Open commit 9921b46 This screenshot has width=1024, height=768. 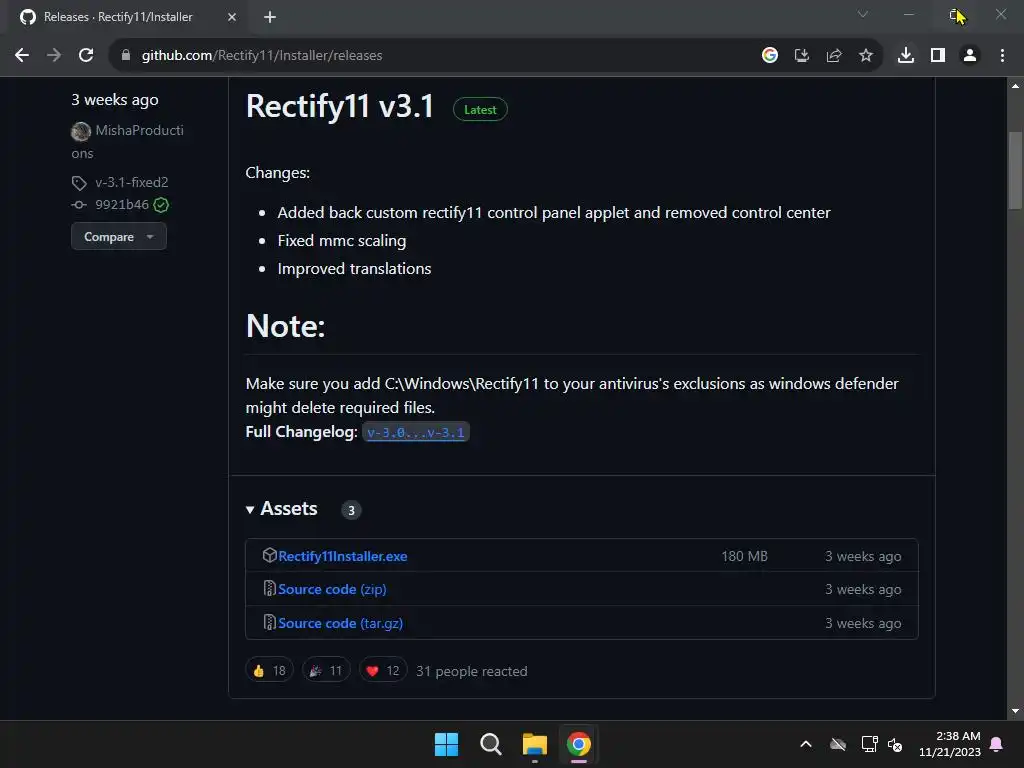point(122,204)
